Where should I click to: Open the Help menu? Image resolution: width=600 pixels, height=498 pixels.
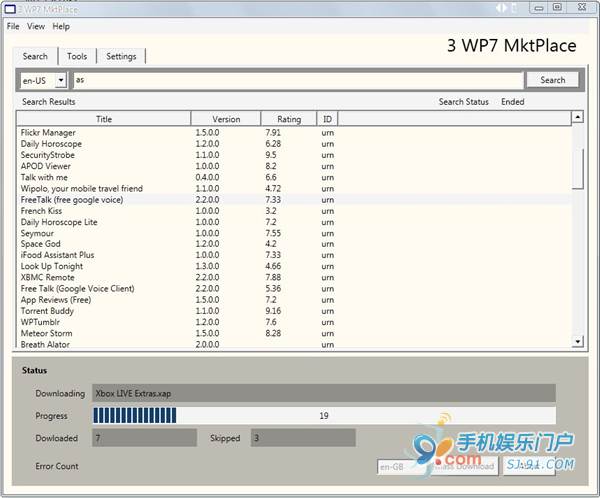(61, 26)
